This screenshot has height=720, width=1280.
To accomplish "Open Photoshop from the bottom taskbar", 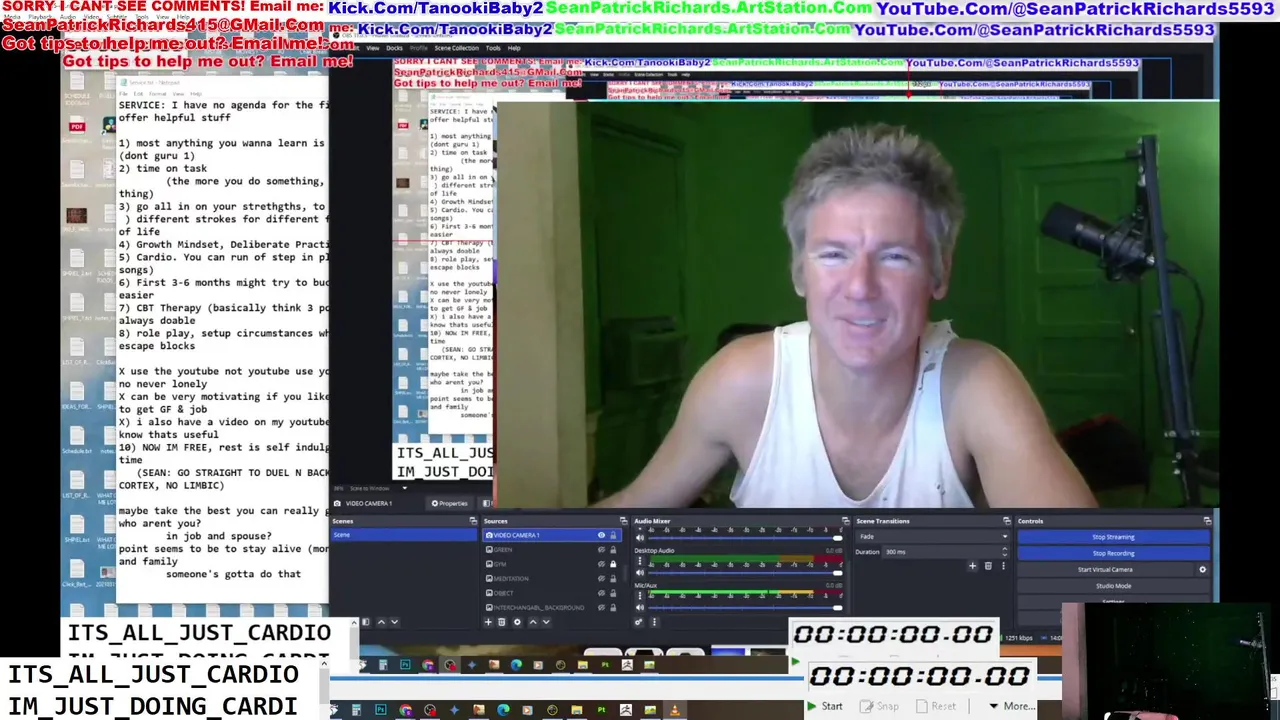I will click(x=381, y=710).
